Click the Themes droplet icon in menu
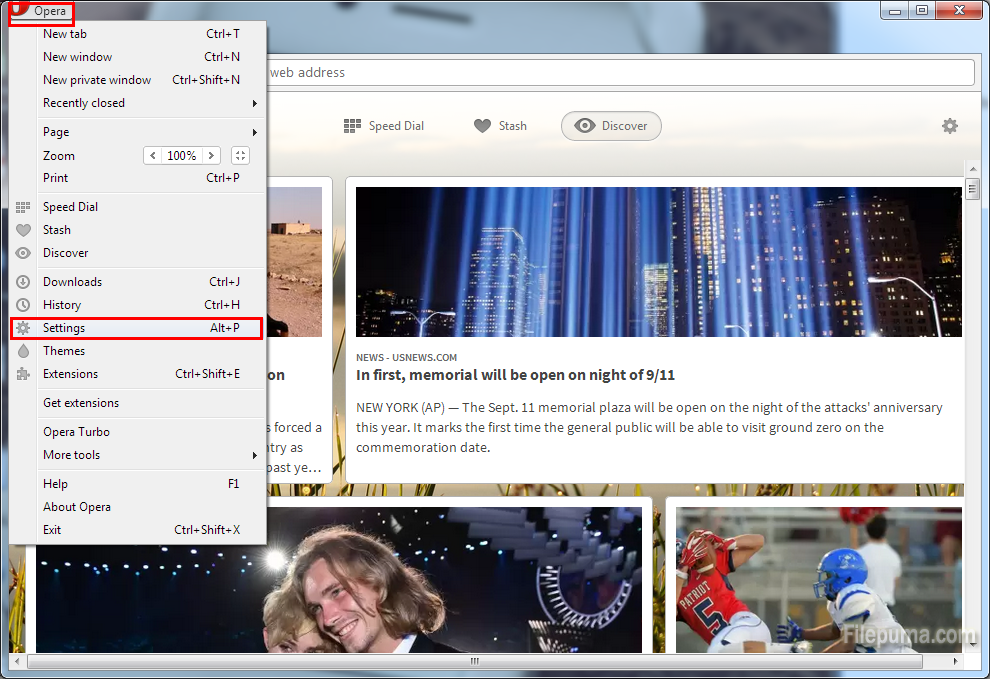This screenshot has width=990, height=679. click(x=23, y=351)
